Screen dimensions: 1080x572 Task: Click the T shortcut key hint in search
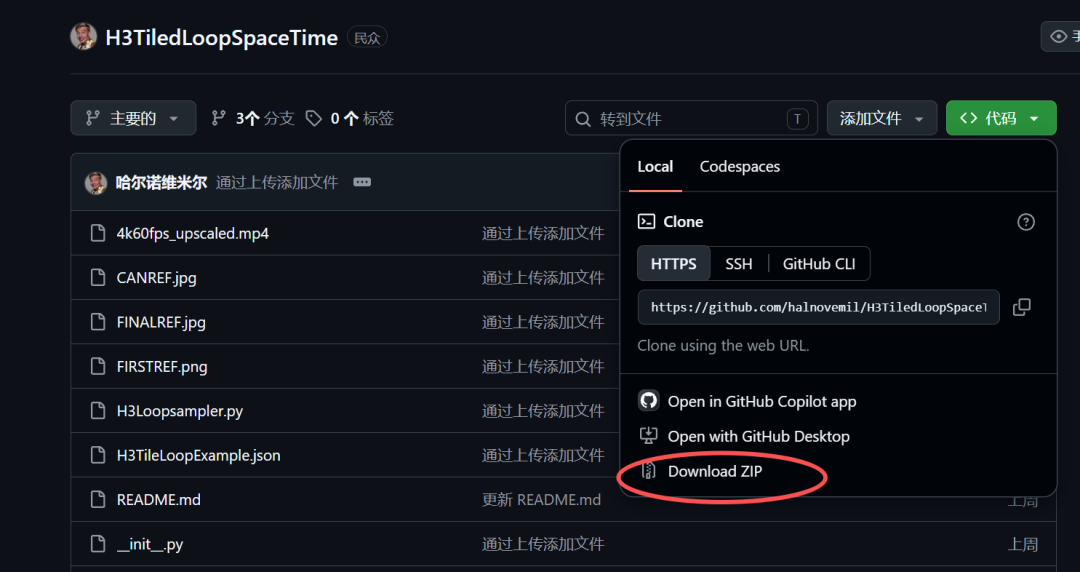click(x=798, y=119)
